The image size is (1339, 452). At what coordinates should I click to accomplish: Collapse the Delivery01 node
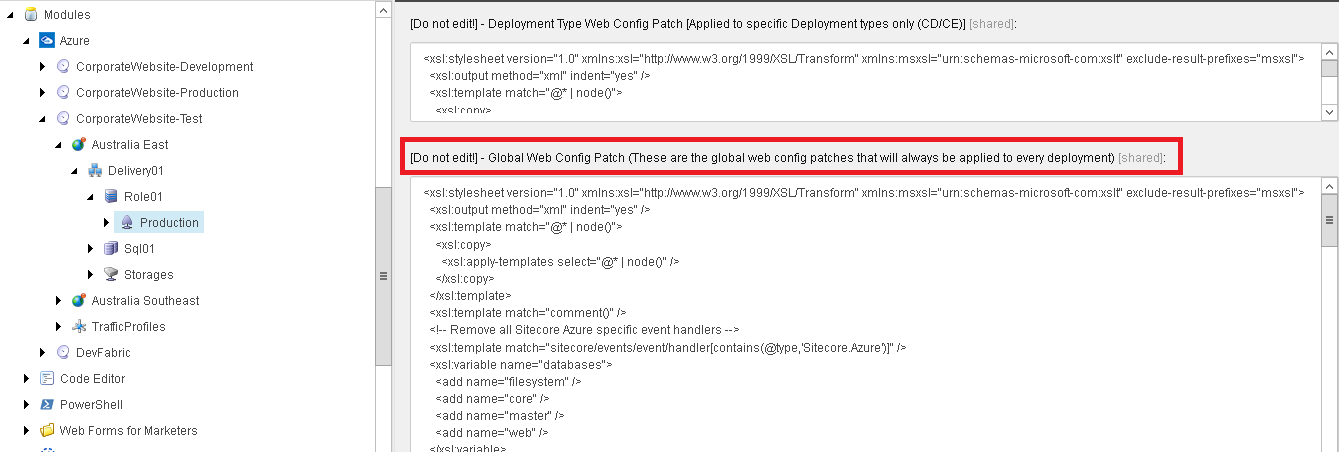[x=74, y=171]
